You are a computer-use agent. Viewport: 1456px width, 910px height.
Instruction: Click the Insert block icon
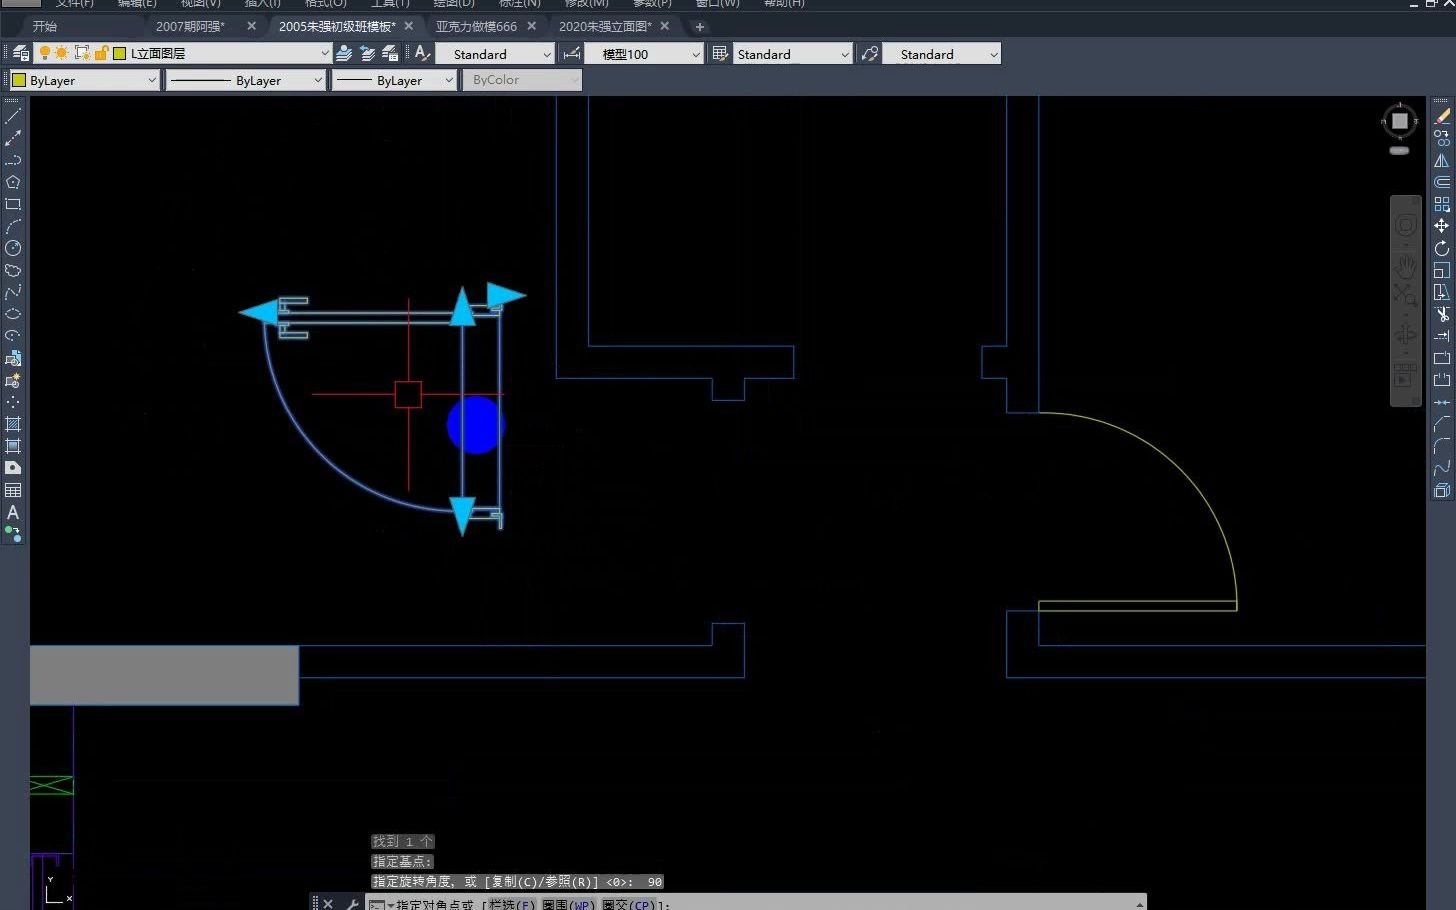click(13, 358)
